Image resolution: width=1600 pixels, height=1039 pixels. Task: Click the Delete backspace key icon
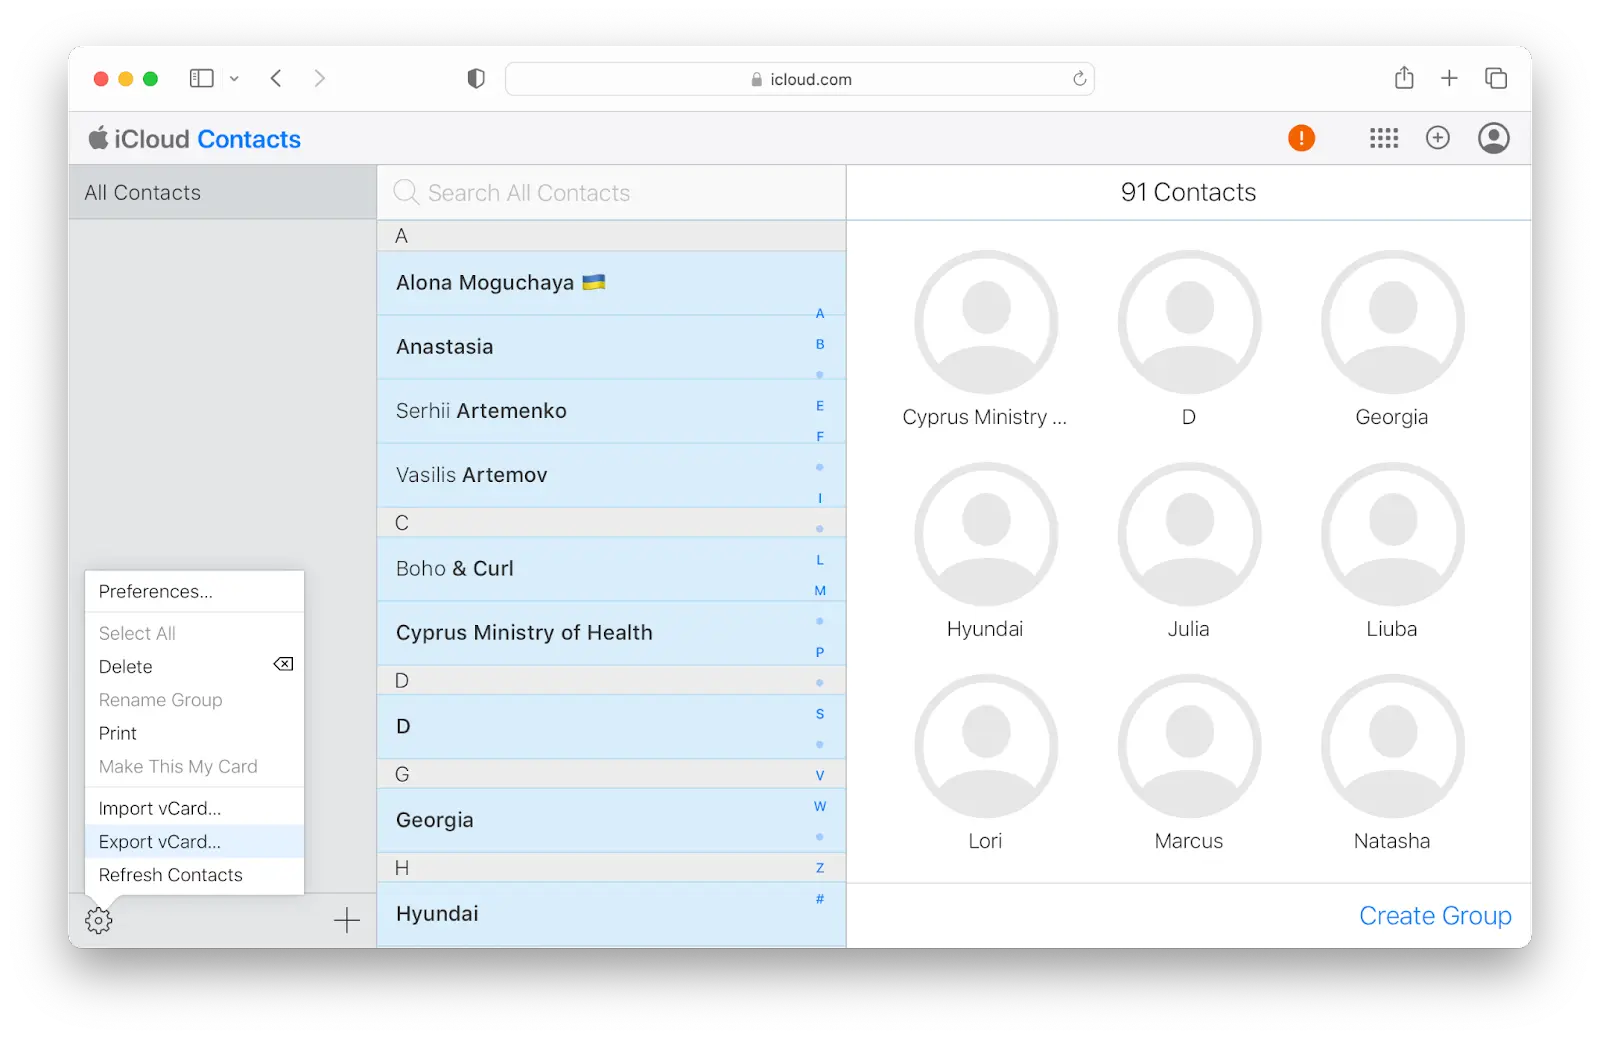283,664
